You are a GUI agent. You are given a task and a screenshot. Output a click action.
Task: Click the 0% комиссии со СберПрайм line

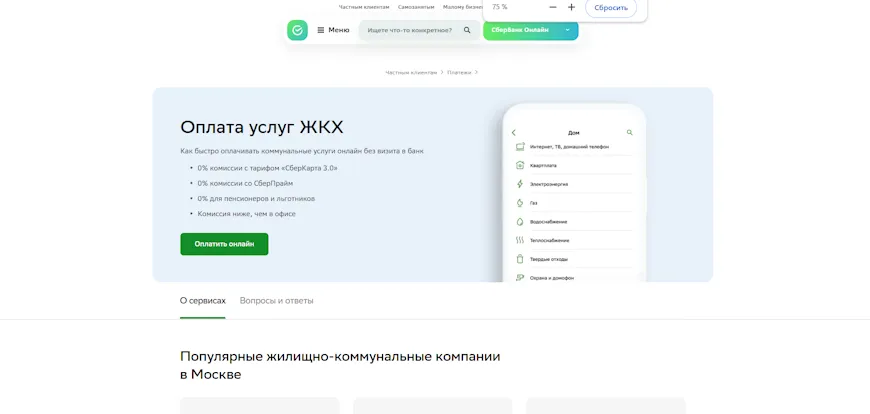pyautogui.click(x=245, y=183)
